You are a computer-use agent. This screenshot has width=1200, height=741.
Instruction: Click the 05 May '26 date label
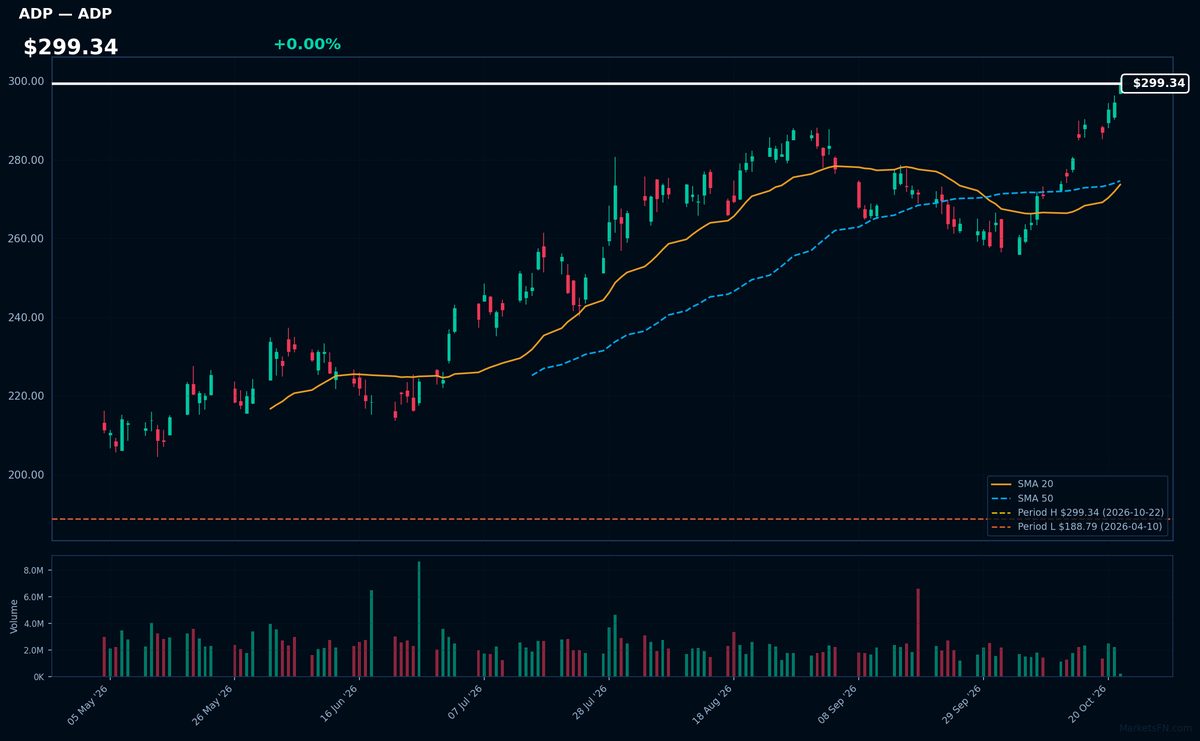(x=88, y=703)
